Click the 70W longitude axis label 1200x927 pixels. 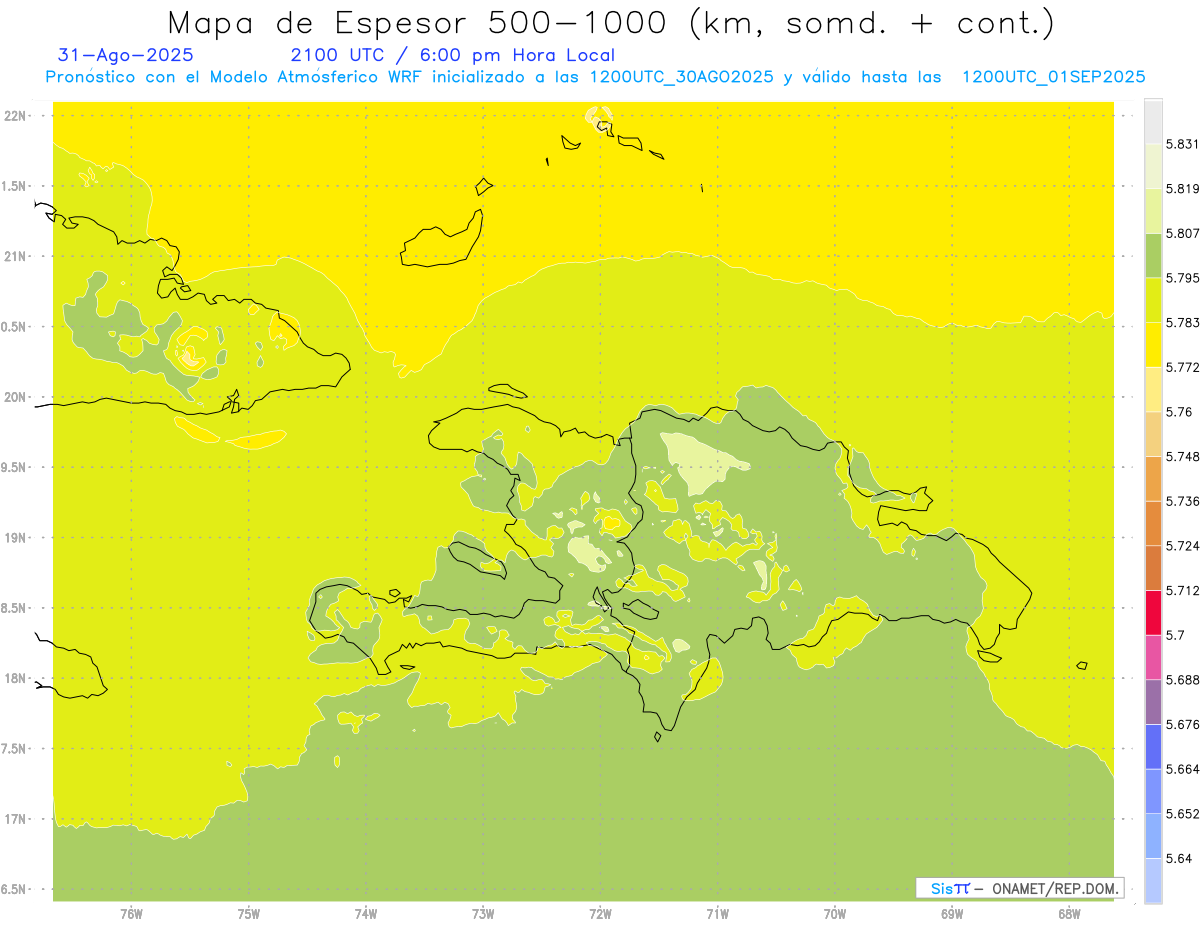point(835,913)
